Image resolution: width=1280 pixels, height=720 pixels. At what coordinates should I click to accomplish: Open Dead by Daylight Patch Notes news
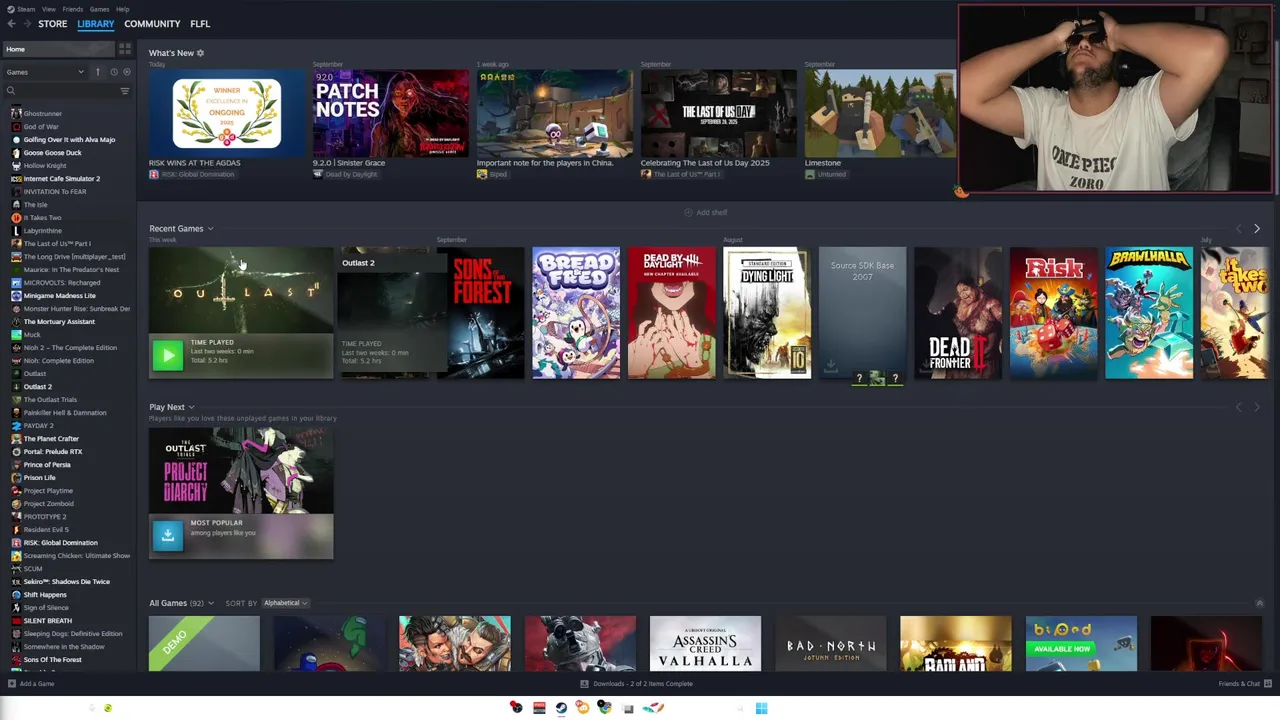pyautogui.click(x=390, y=113)
